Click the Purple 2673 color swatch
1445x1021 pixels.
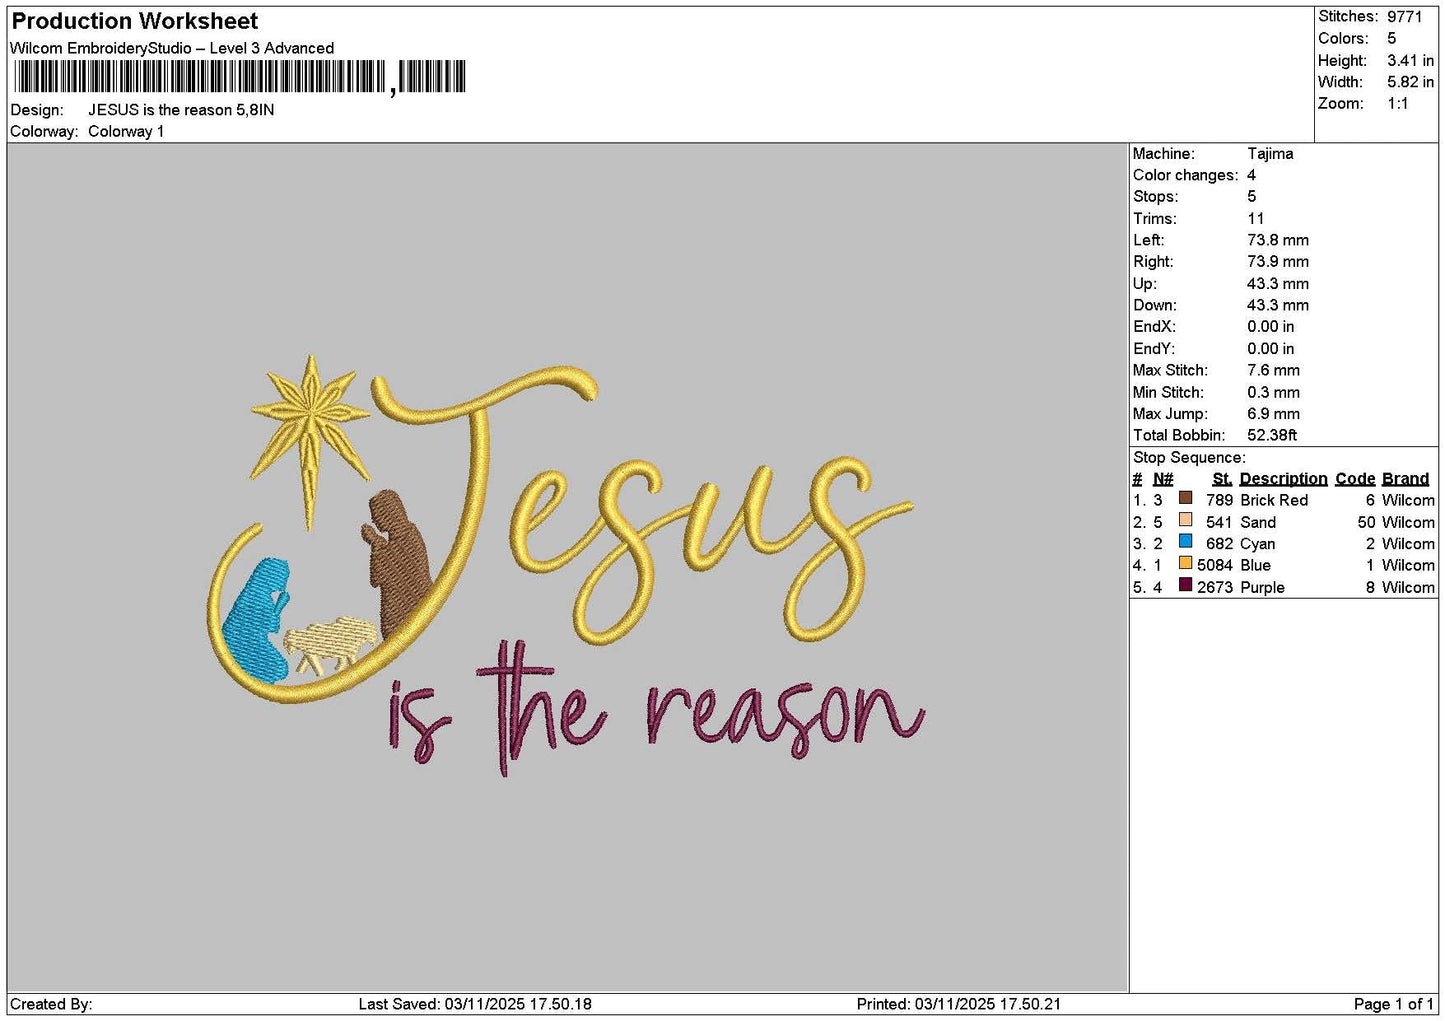pos(1186,585)
